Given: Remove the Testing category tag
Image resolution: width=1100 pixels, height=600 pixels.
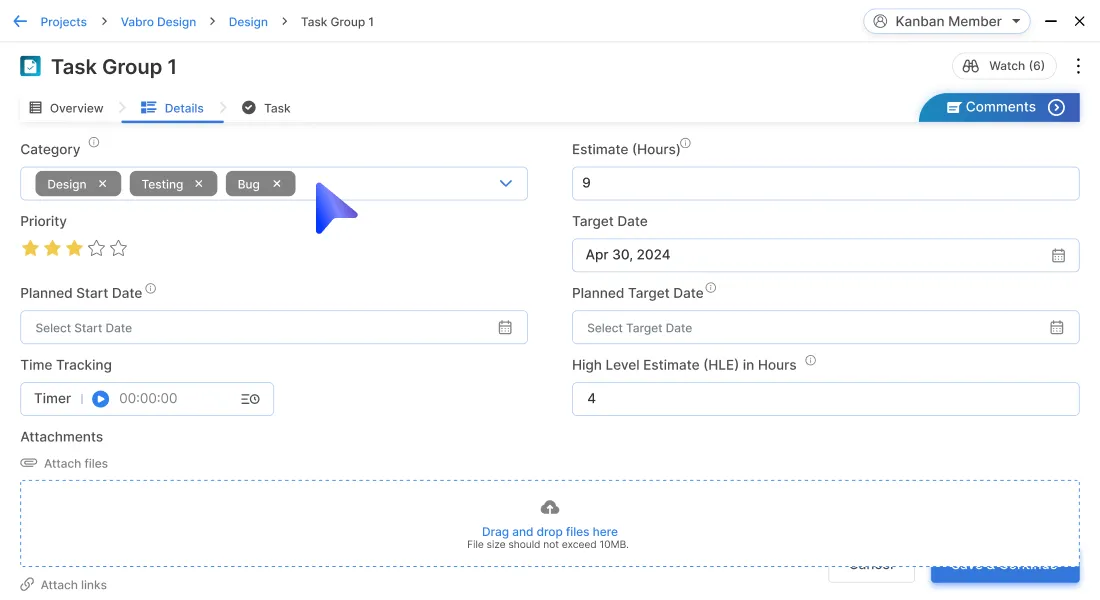Looking at the screenshot, I should 198,184.
